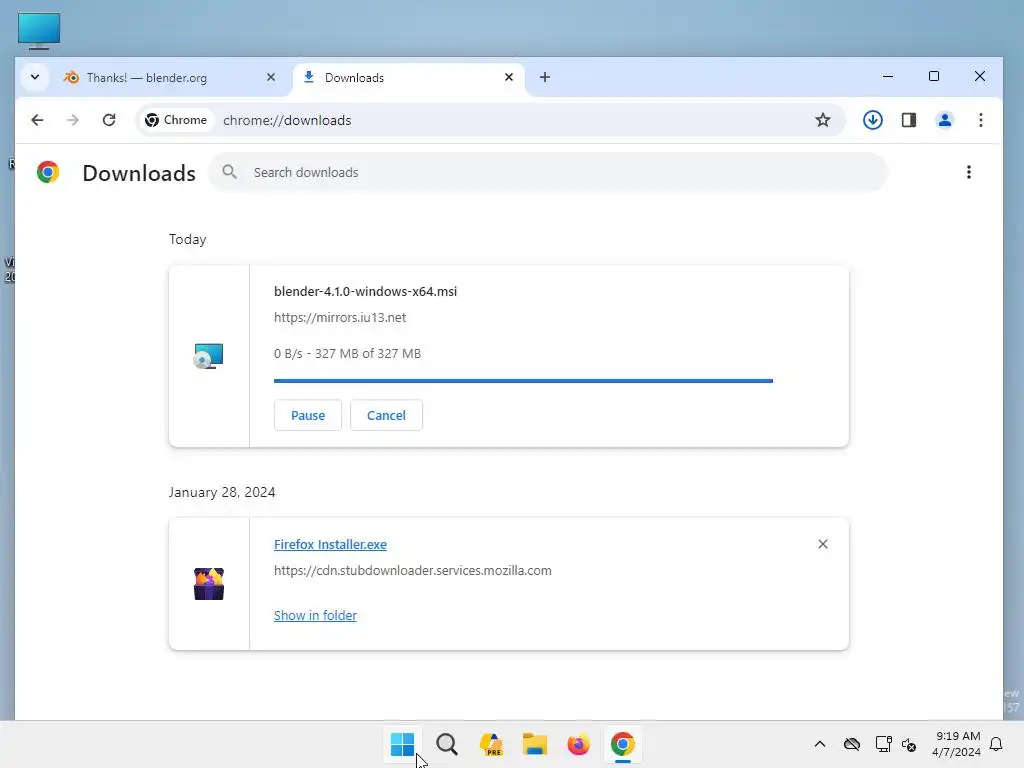
Task: Expand the tab search dropdown arrow
Action: tap(35, 77)
